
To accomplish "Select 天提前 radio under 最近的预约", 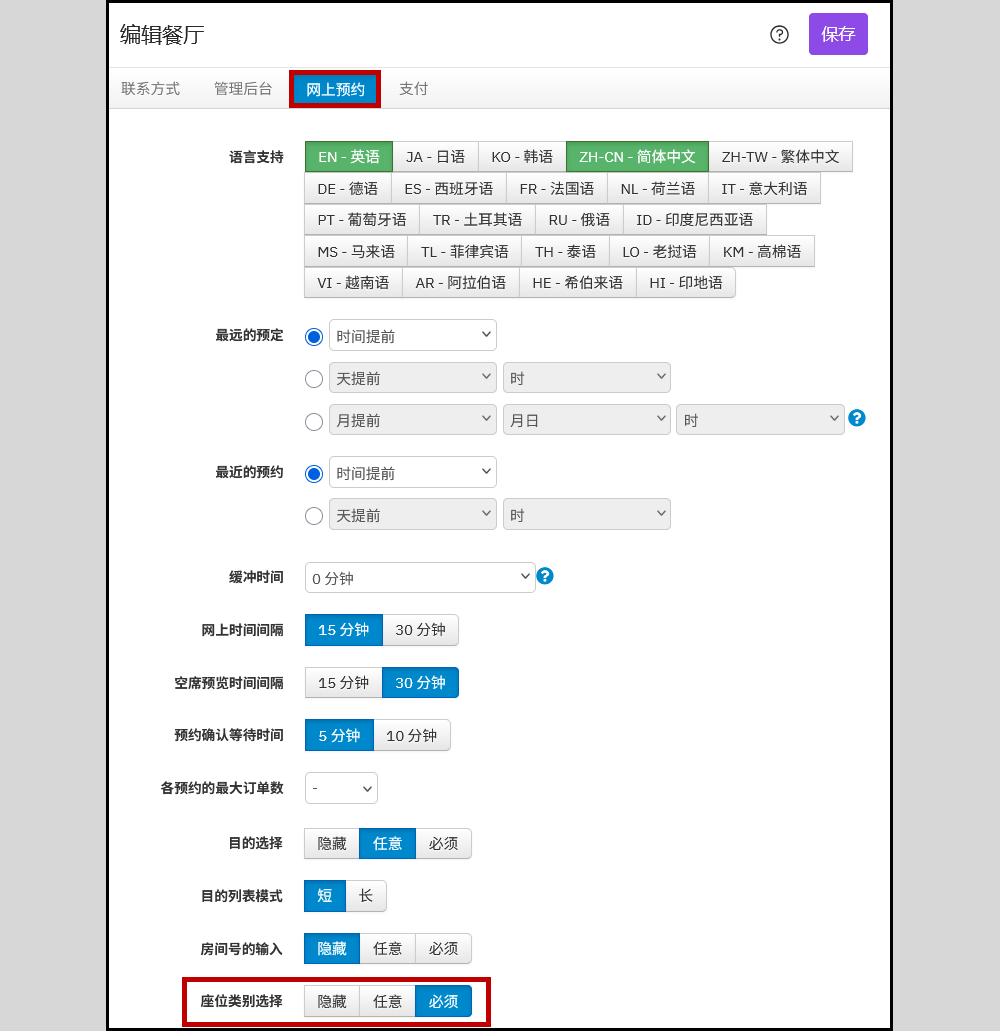I will [x=314, y=516].
